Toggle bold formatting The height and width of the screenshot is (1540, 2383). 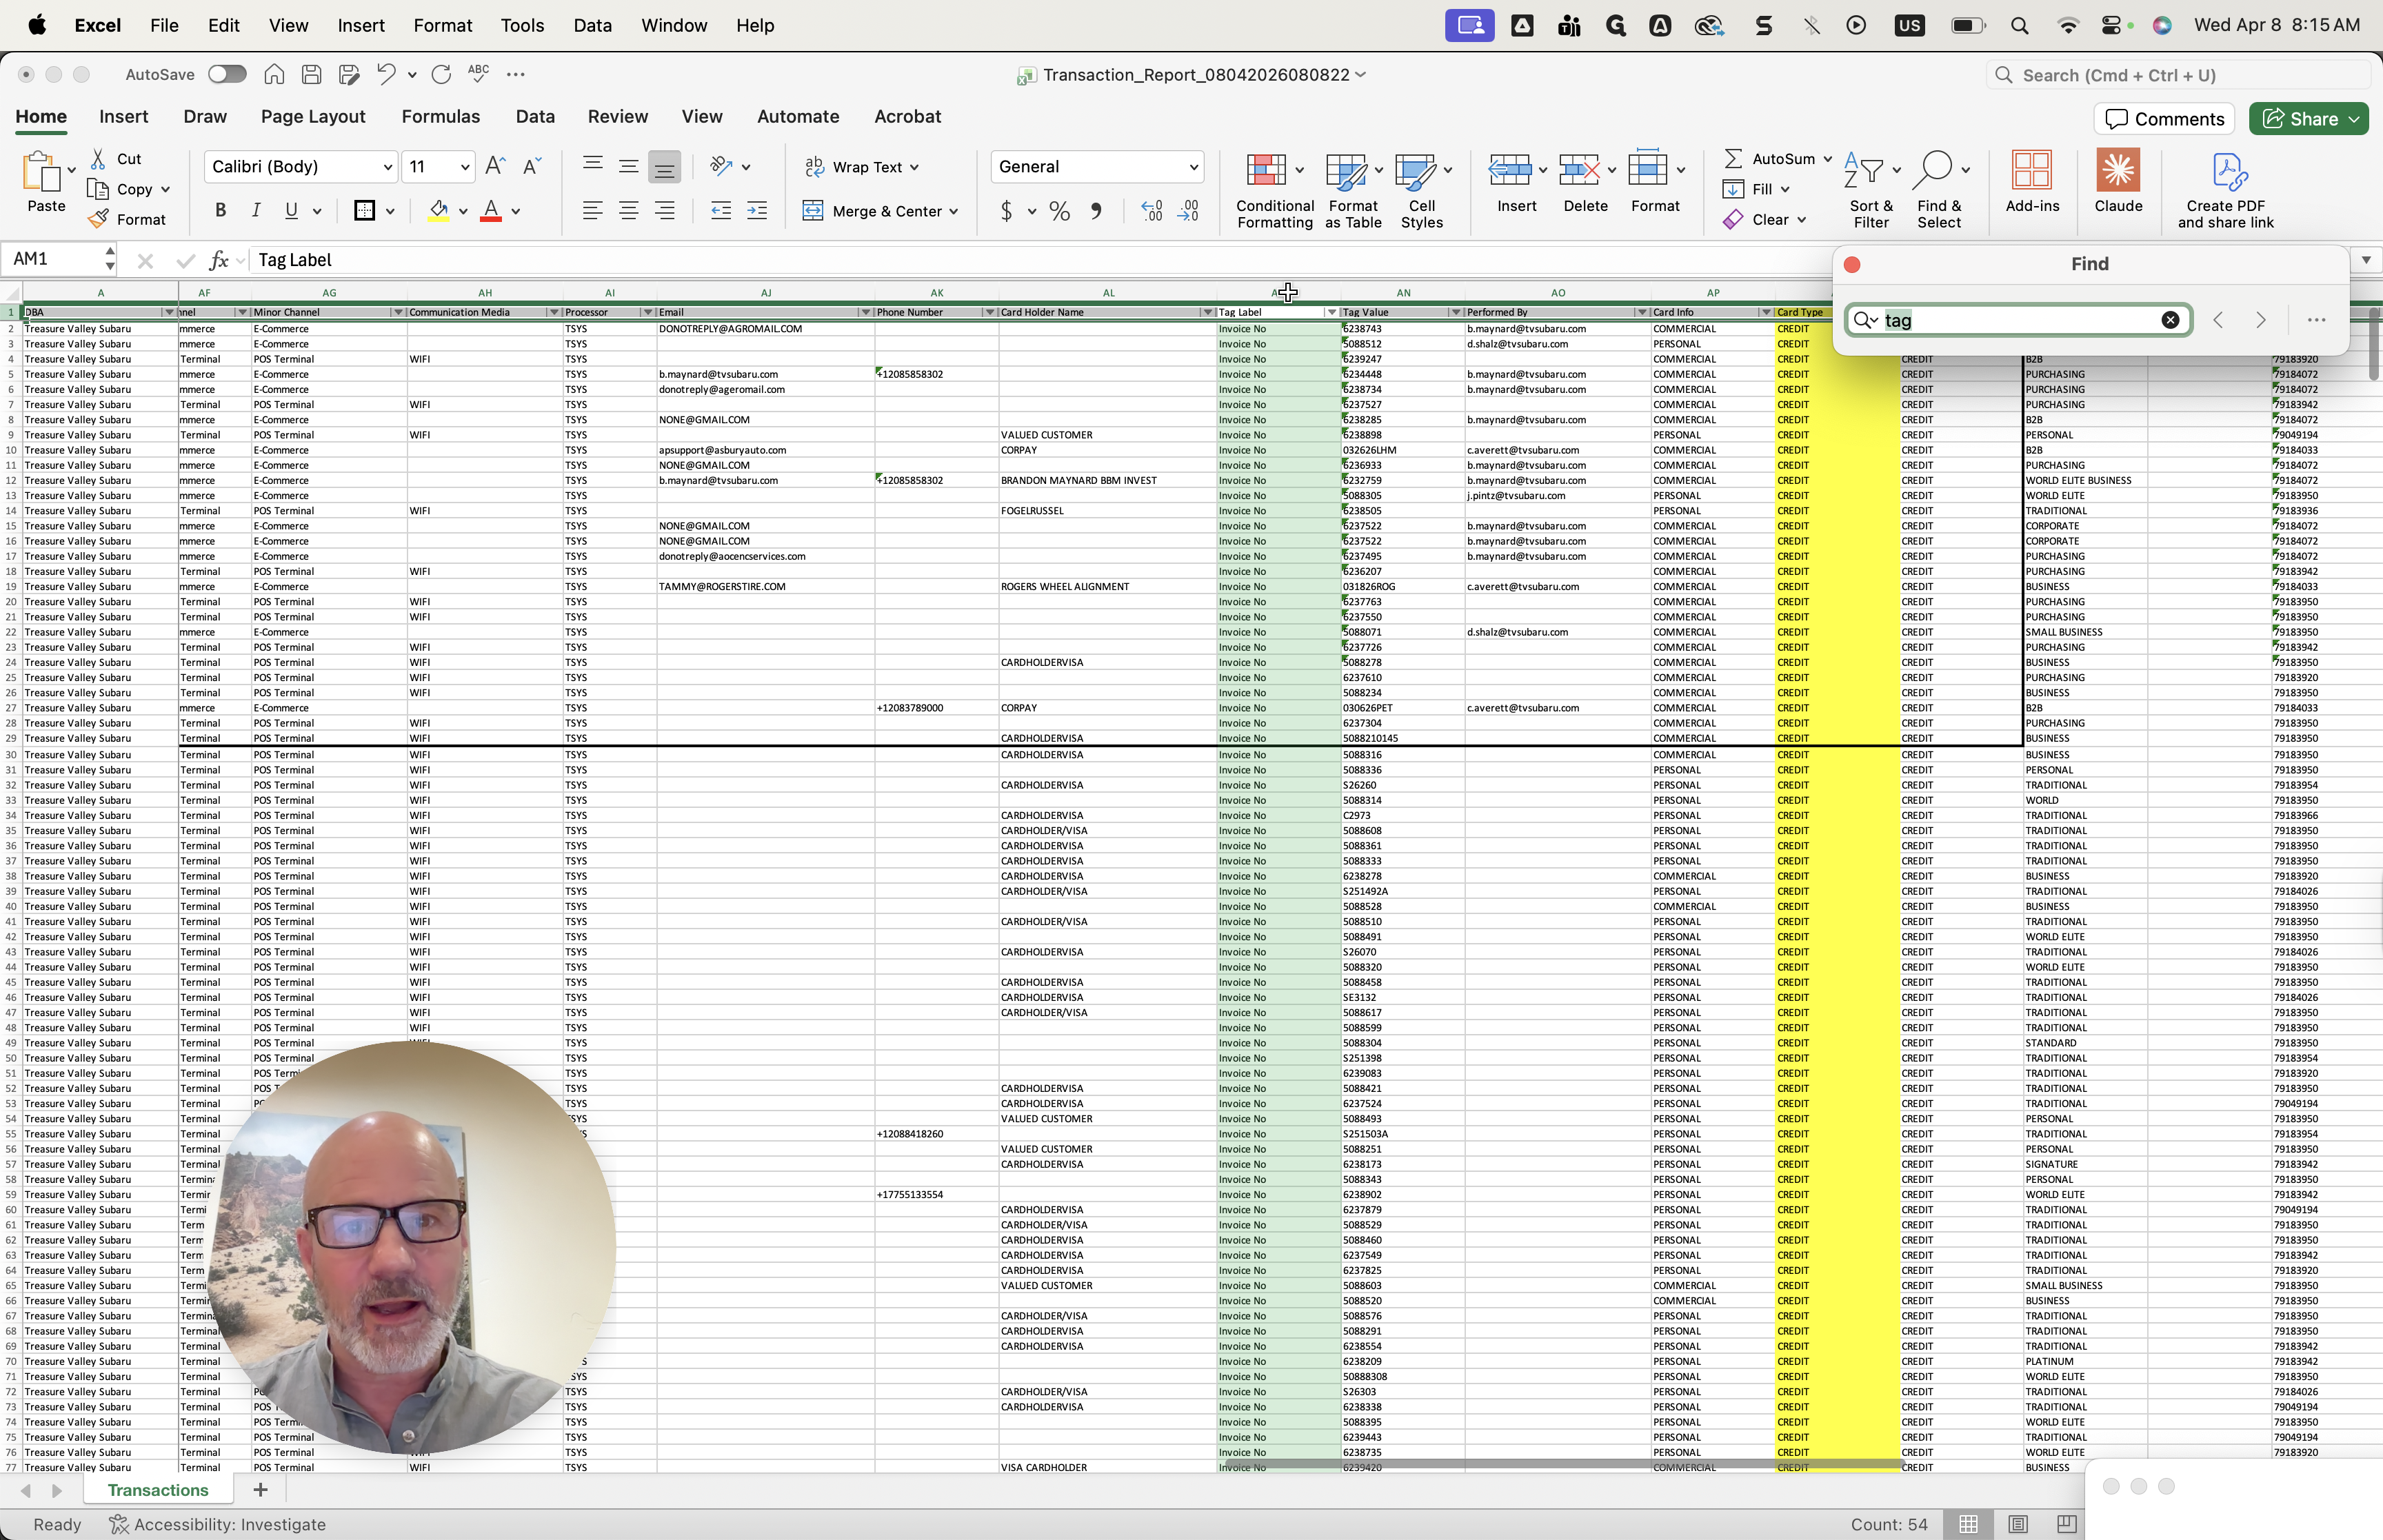[x=221, y=211]
